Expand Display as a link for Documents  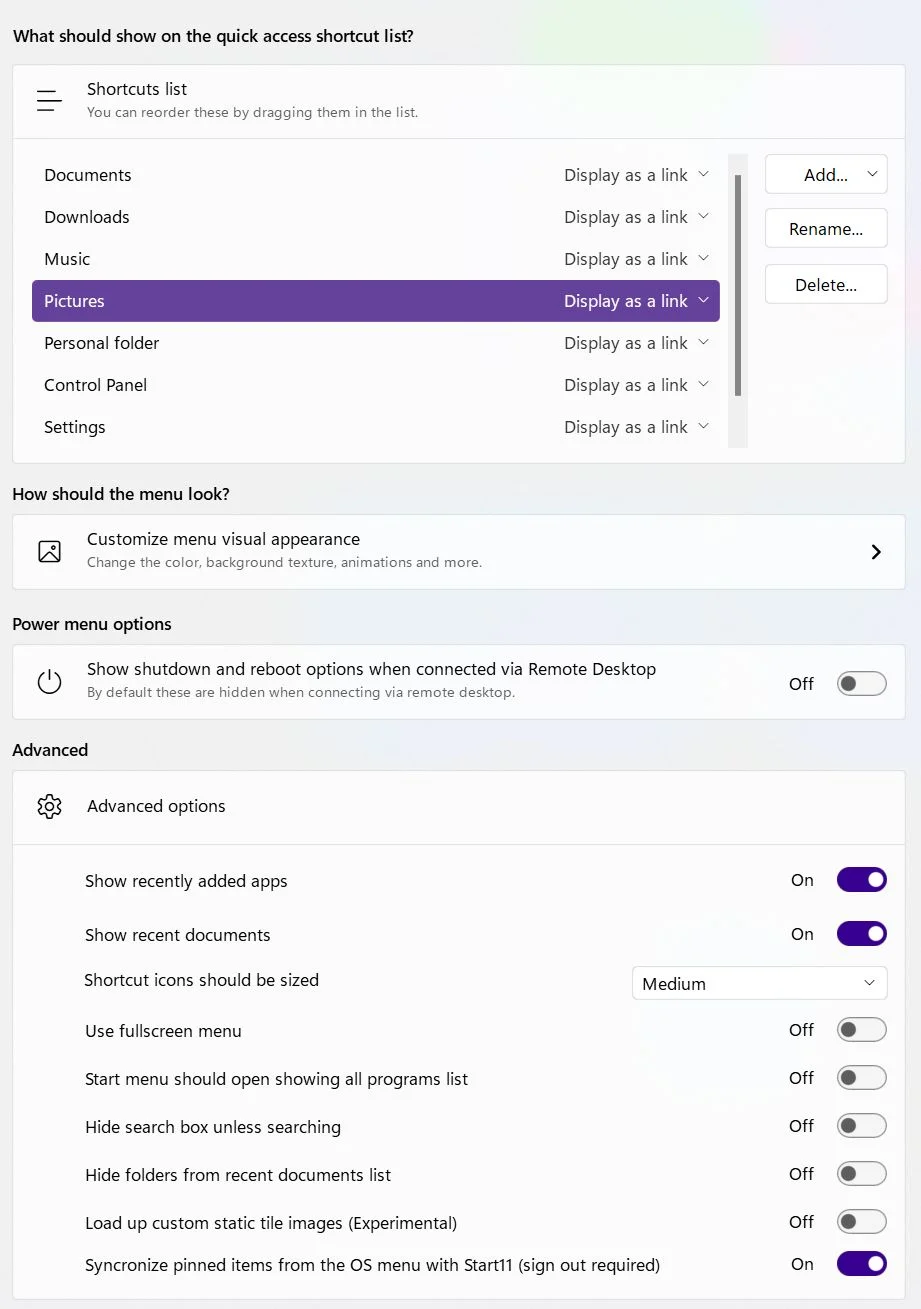click(636, 175)
